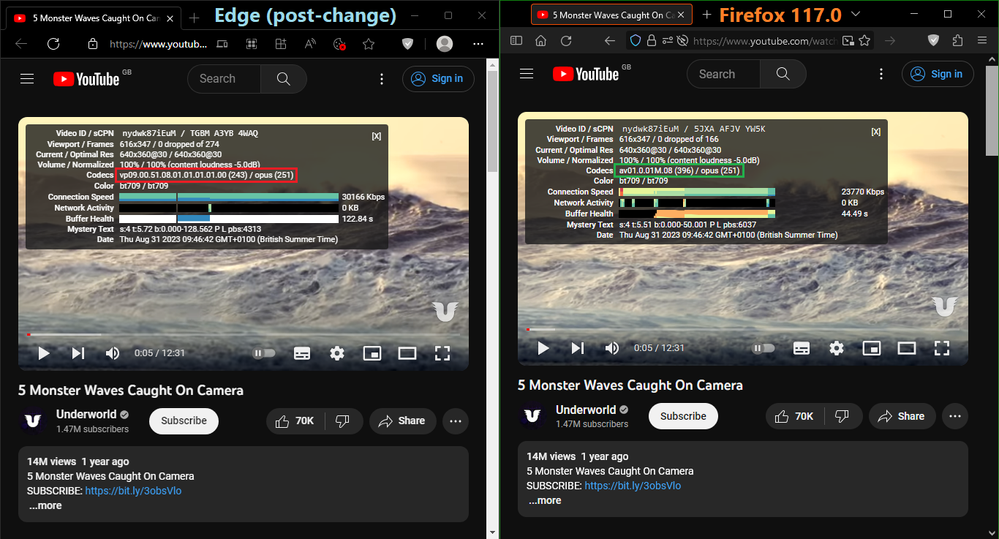The image size is (999, 539).
Task: Open Edge Collections icon
Action: 281,44
